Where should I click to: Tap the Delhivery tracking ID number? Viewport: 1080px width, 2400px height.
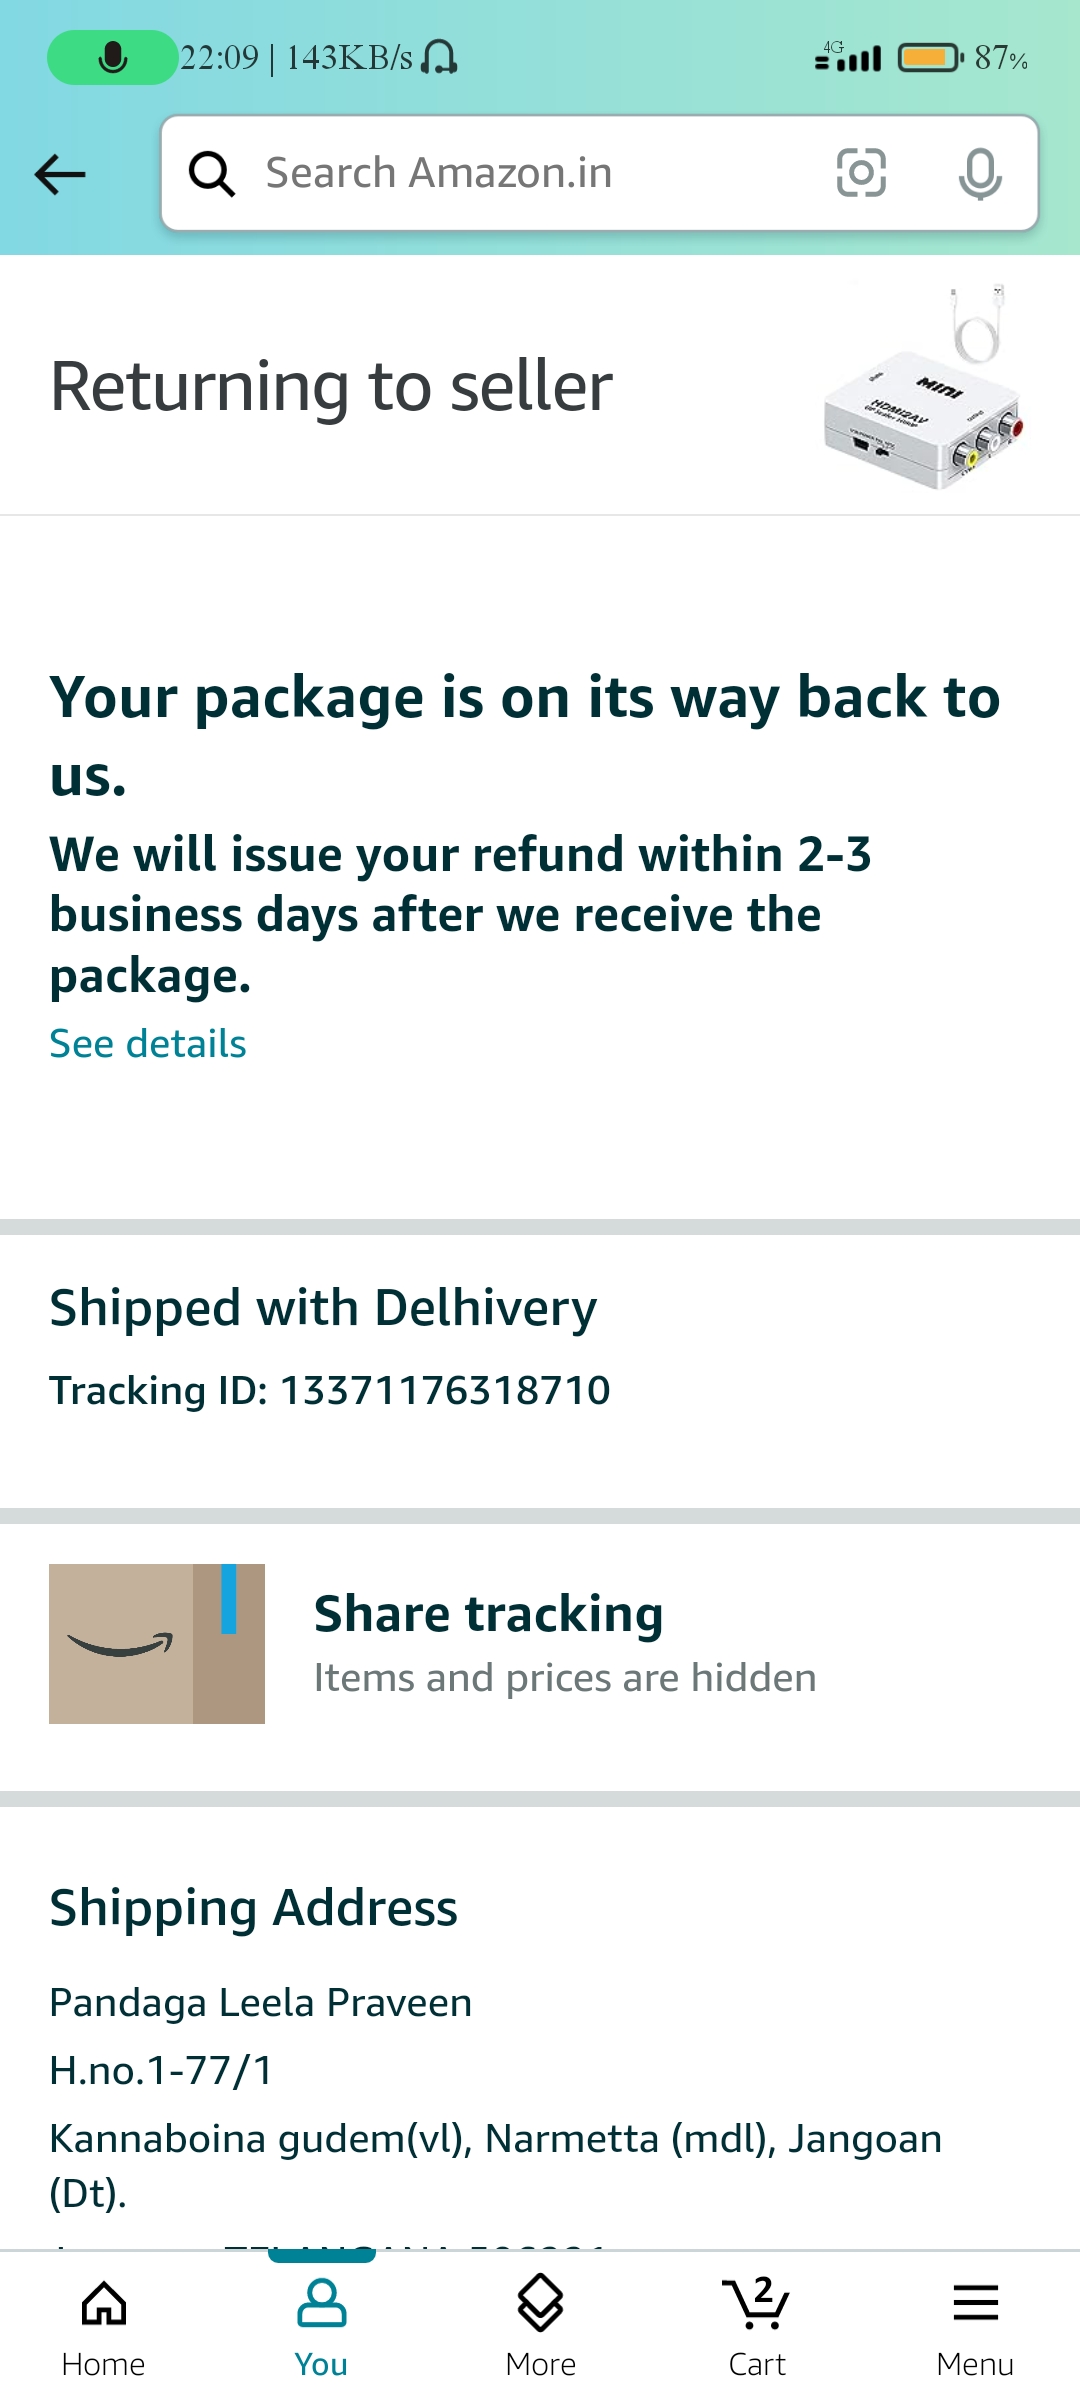coord(445,1391)
